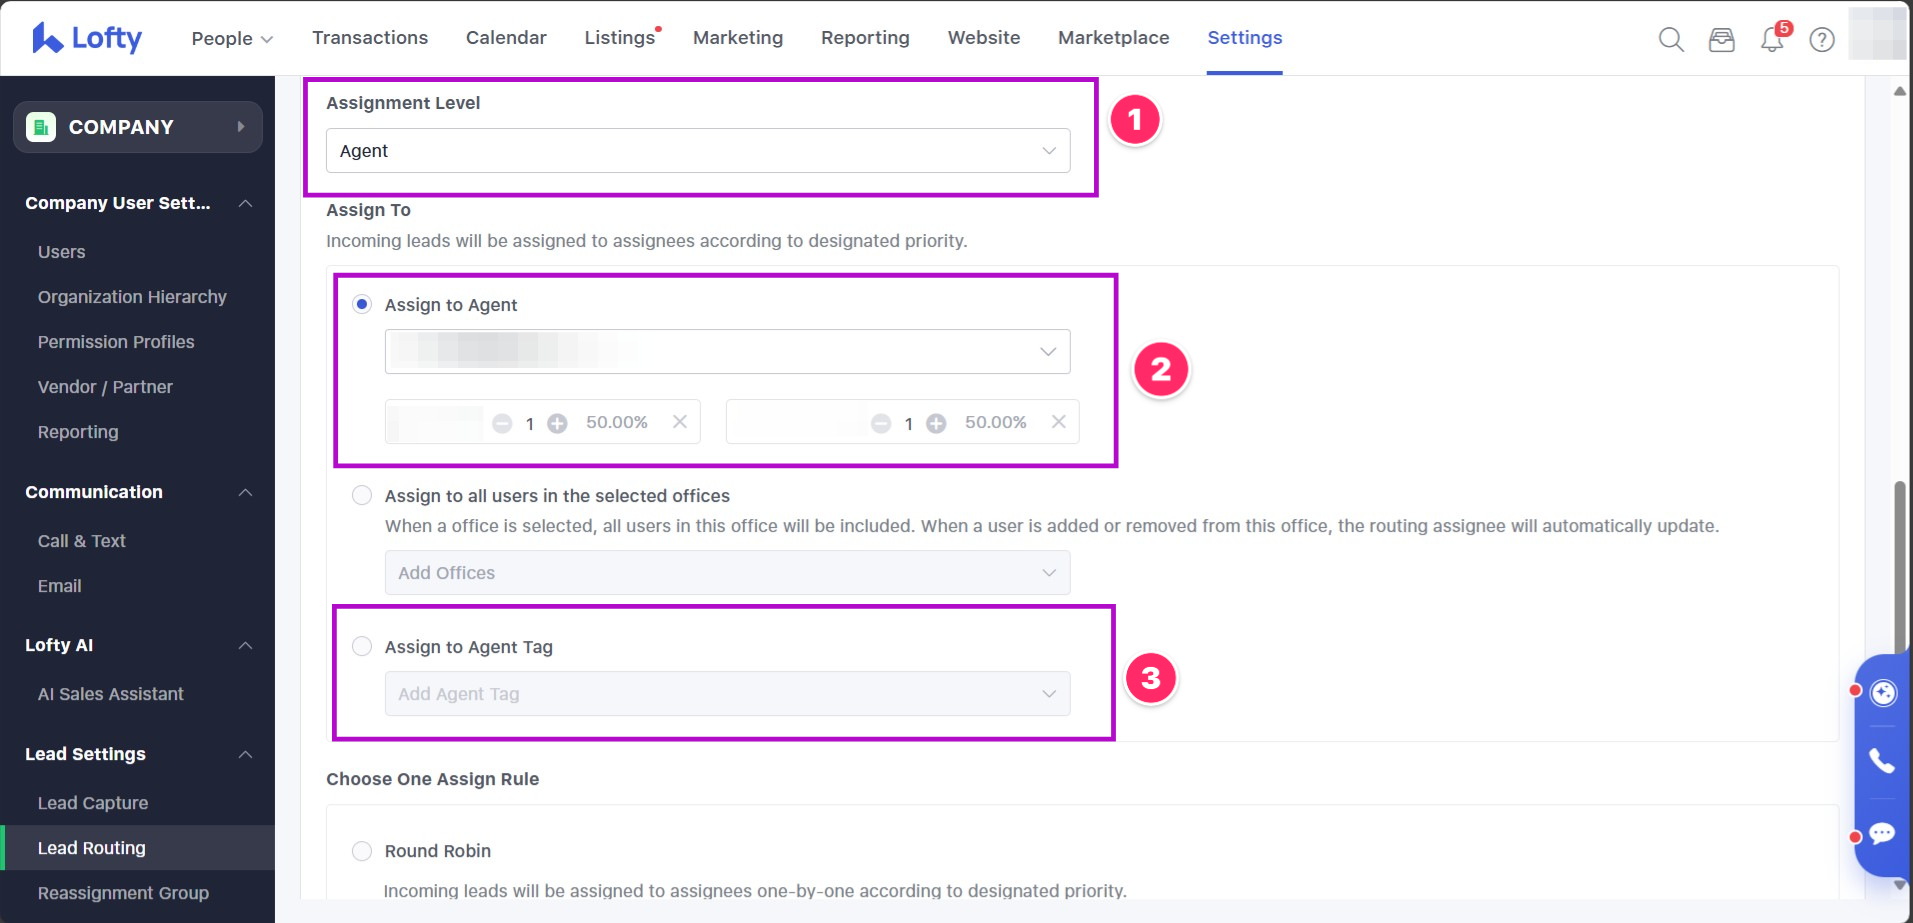The height and width of the screenshot is (923, 1913).
Task: Open the Assignment Level dropdown
Action: pyautogui.click(x=697, y=151)
